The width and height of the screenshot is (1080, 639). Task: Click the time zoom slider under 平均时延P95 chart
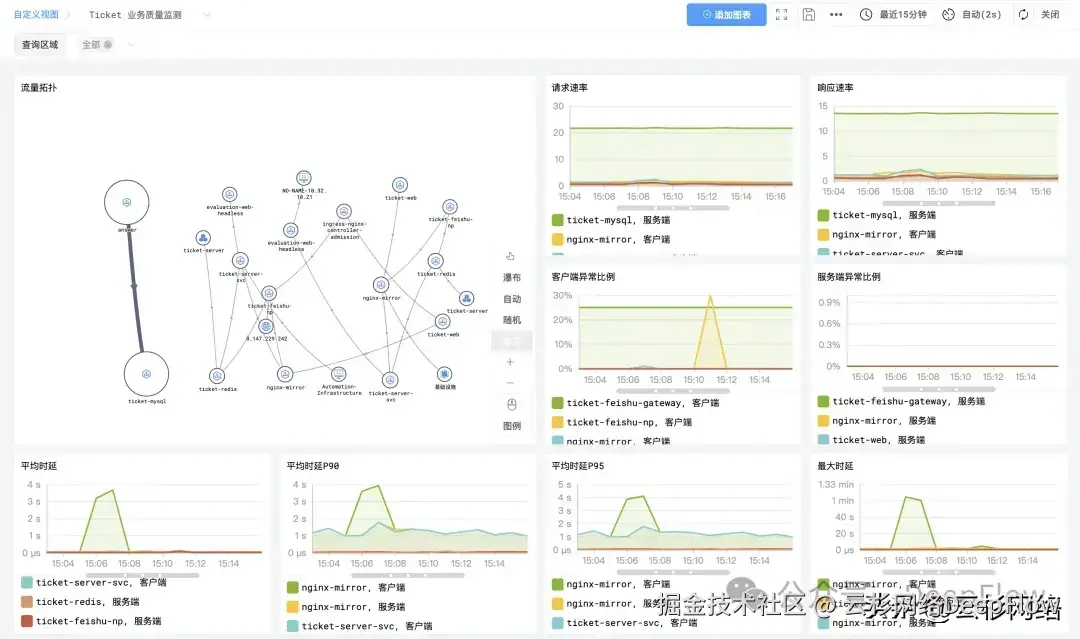(673, 572)
